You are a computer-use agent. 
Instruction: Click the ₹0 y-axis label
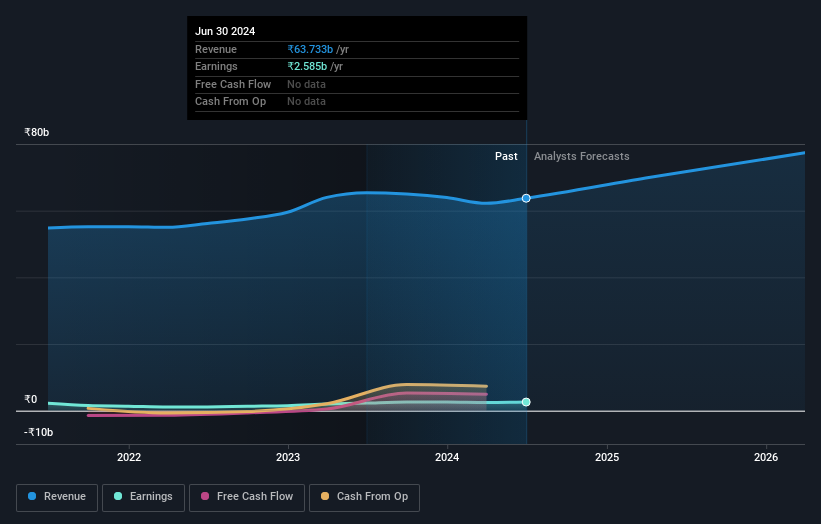coord(31,399)
